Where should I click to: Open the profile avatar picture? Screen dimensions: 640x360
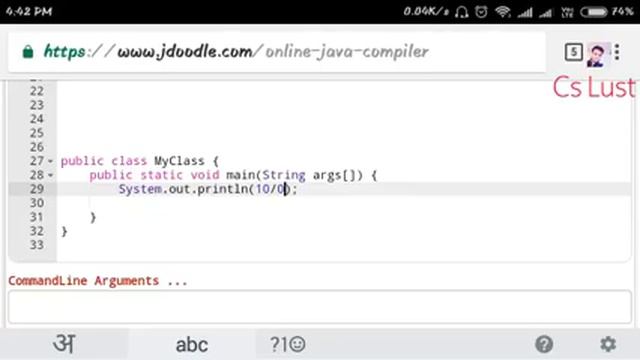coord(596,54)
